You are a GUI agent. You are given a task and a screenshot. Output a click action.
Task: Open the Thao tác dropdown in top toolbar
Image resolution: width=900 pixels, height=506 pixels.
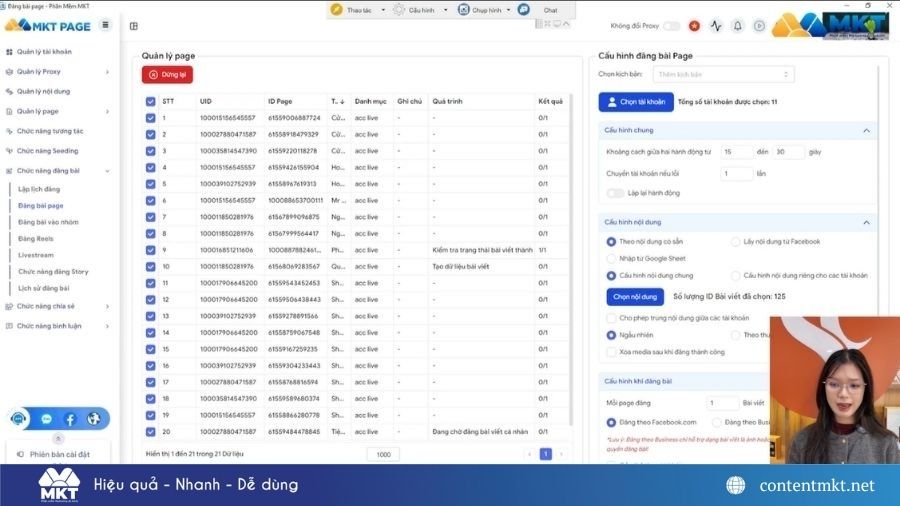pyautogui.click(x=383, y=10)
